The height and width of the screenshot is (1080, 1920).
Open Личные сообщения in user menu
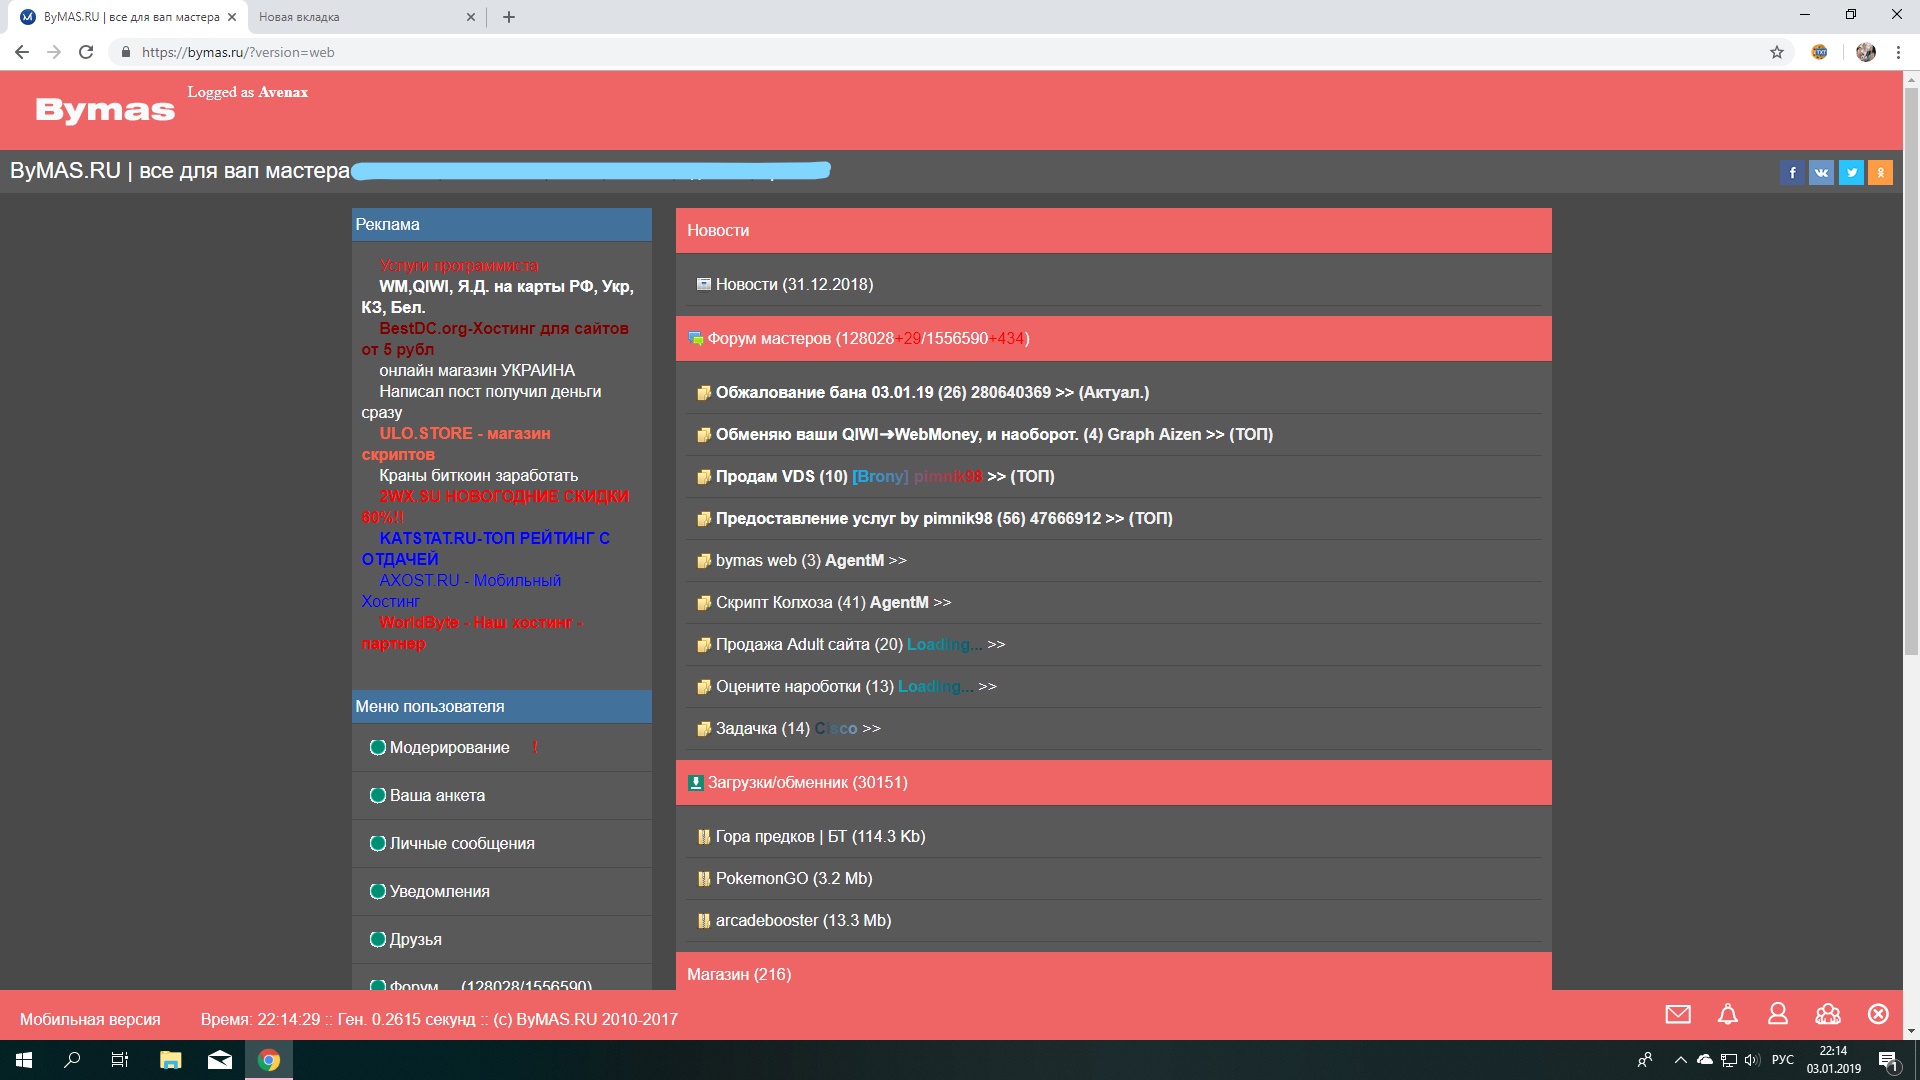(461, 844)
